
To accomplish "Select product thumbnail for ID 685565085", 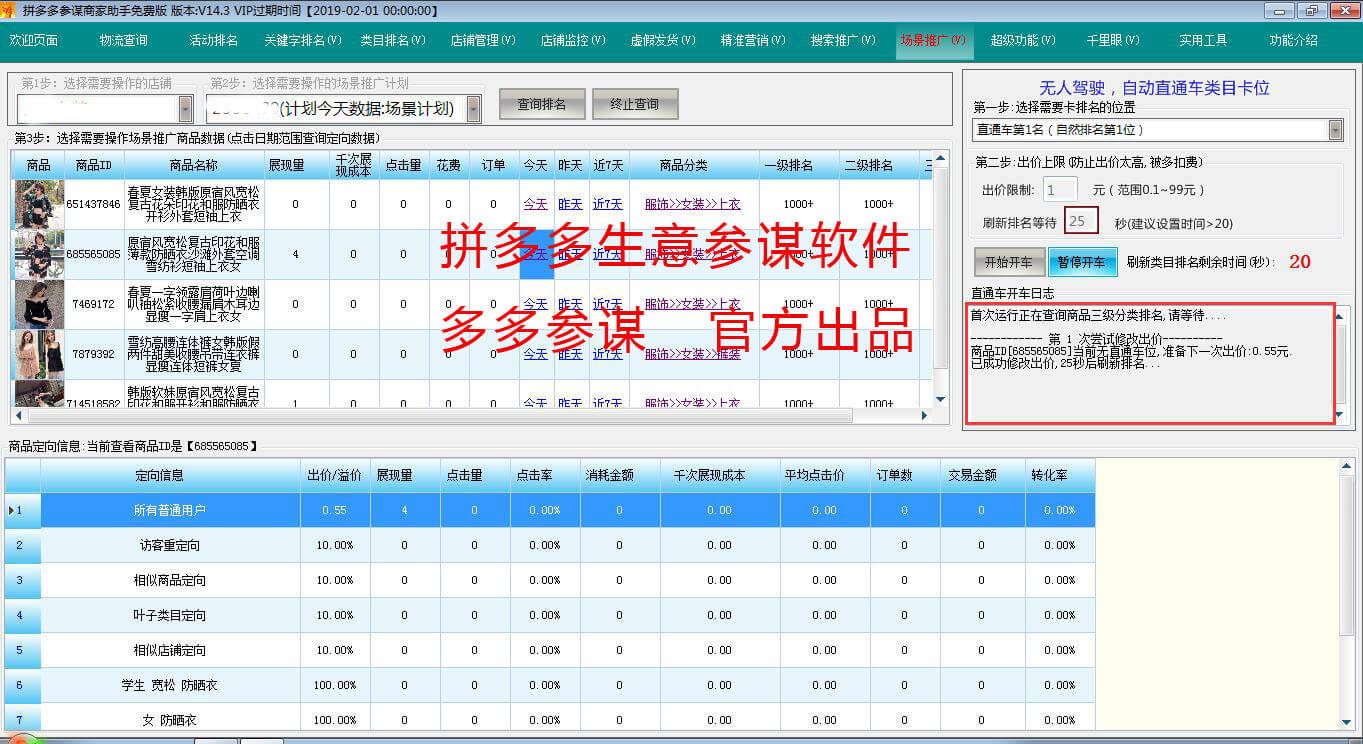I will point(39,254).
